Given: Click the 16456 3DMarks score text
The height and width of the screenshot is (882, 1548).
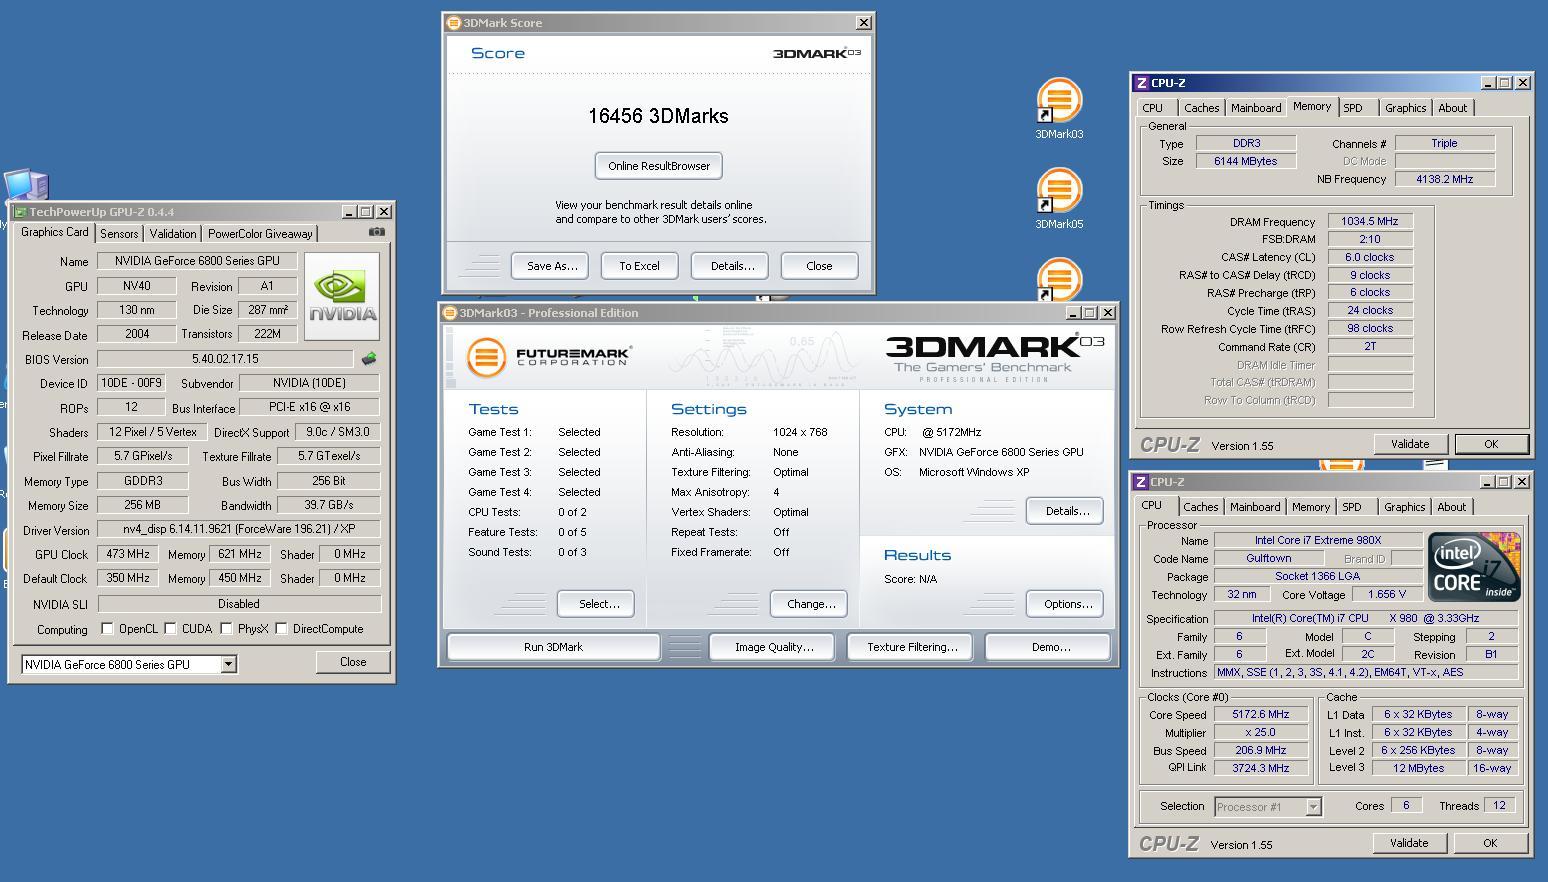Looking at the screenshot, I should pos(658,116).
